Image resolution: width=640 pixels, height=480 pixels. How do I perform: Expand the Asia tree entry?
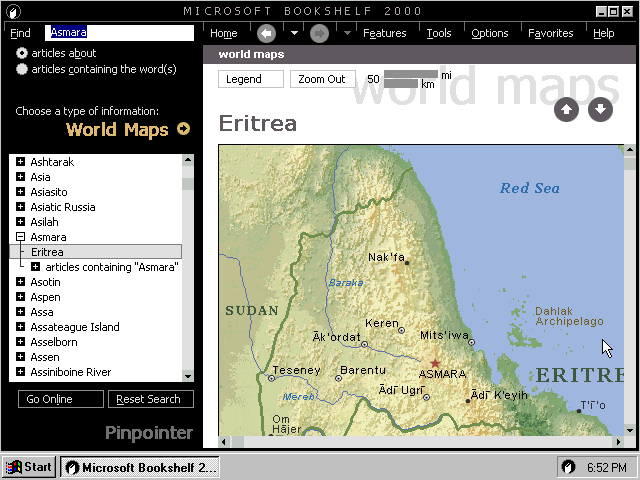point(20,177)
